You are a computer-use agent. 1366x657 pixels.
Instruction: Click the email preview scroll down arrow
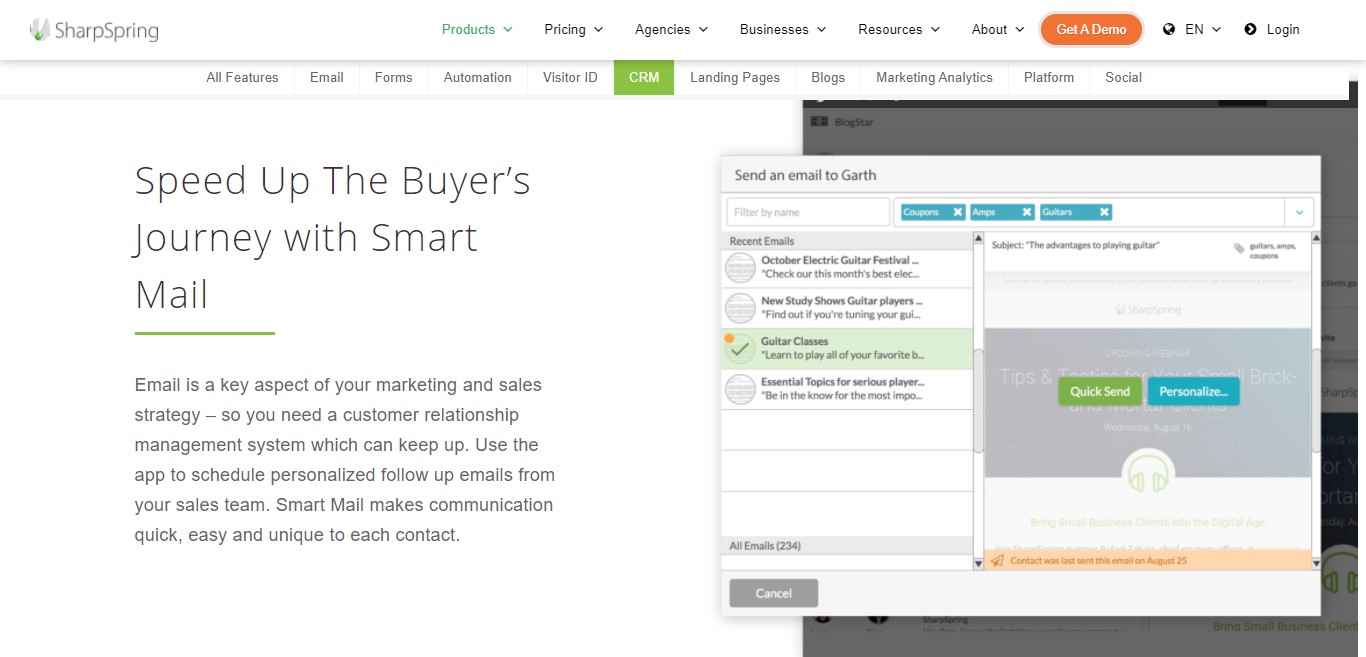1316,564
